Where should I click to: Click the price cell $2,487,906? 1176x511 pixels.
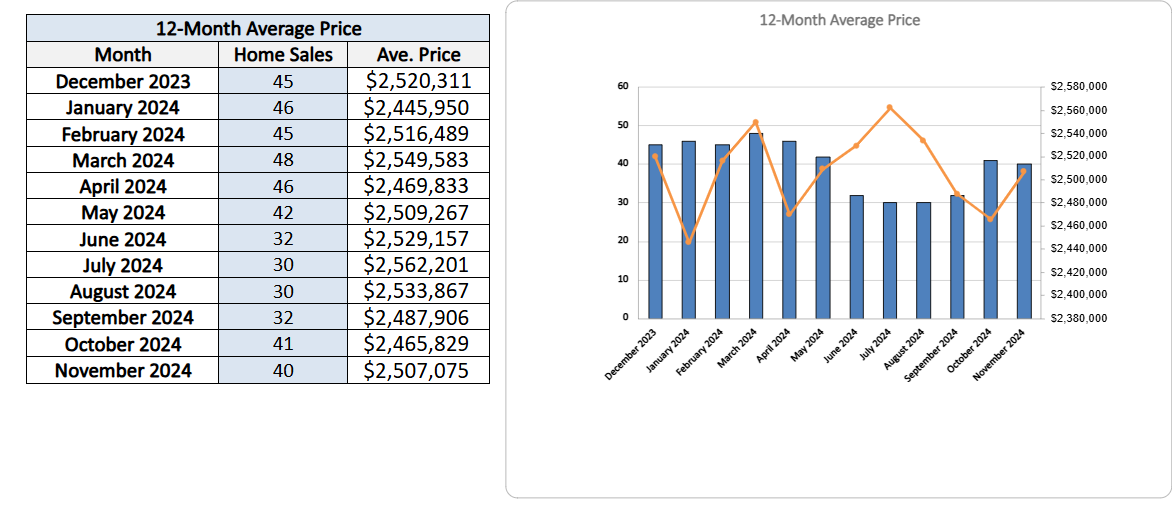point(418,317)
